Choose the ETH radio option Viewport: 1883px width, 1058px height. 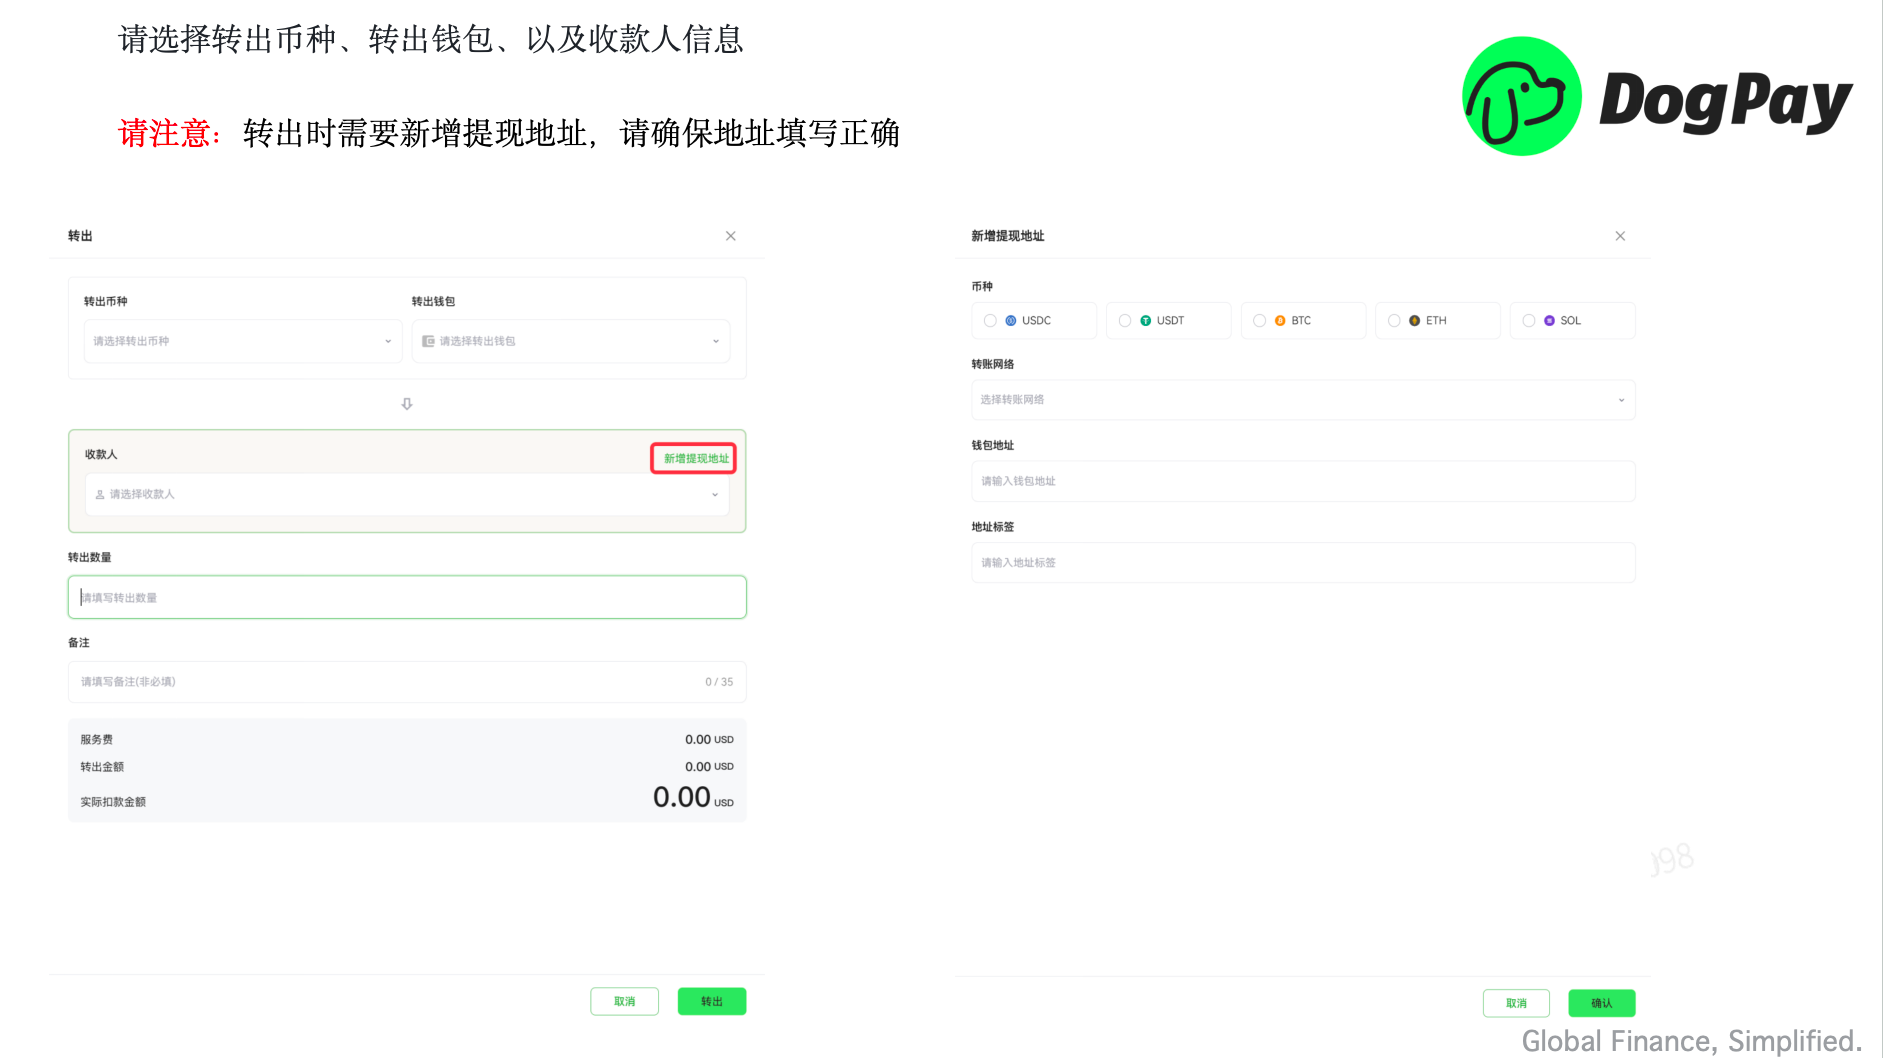click(1394, 321)
